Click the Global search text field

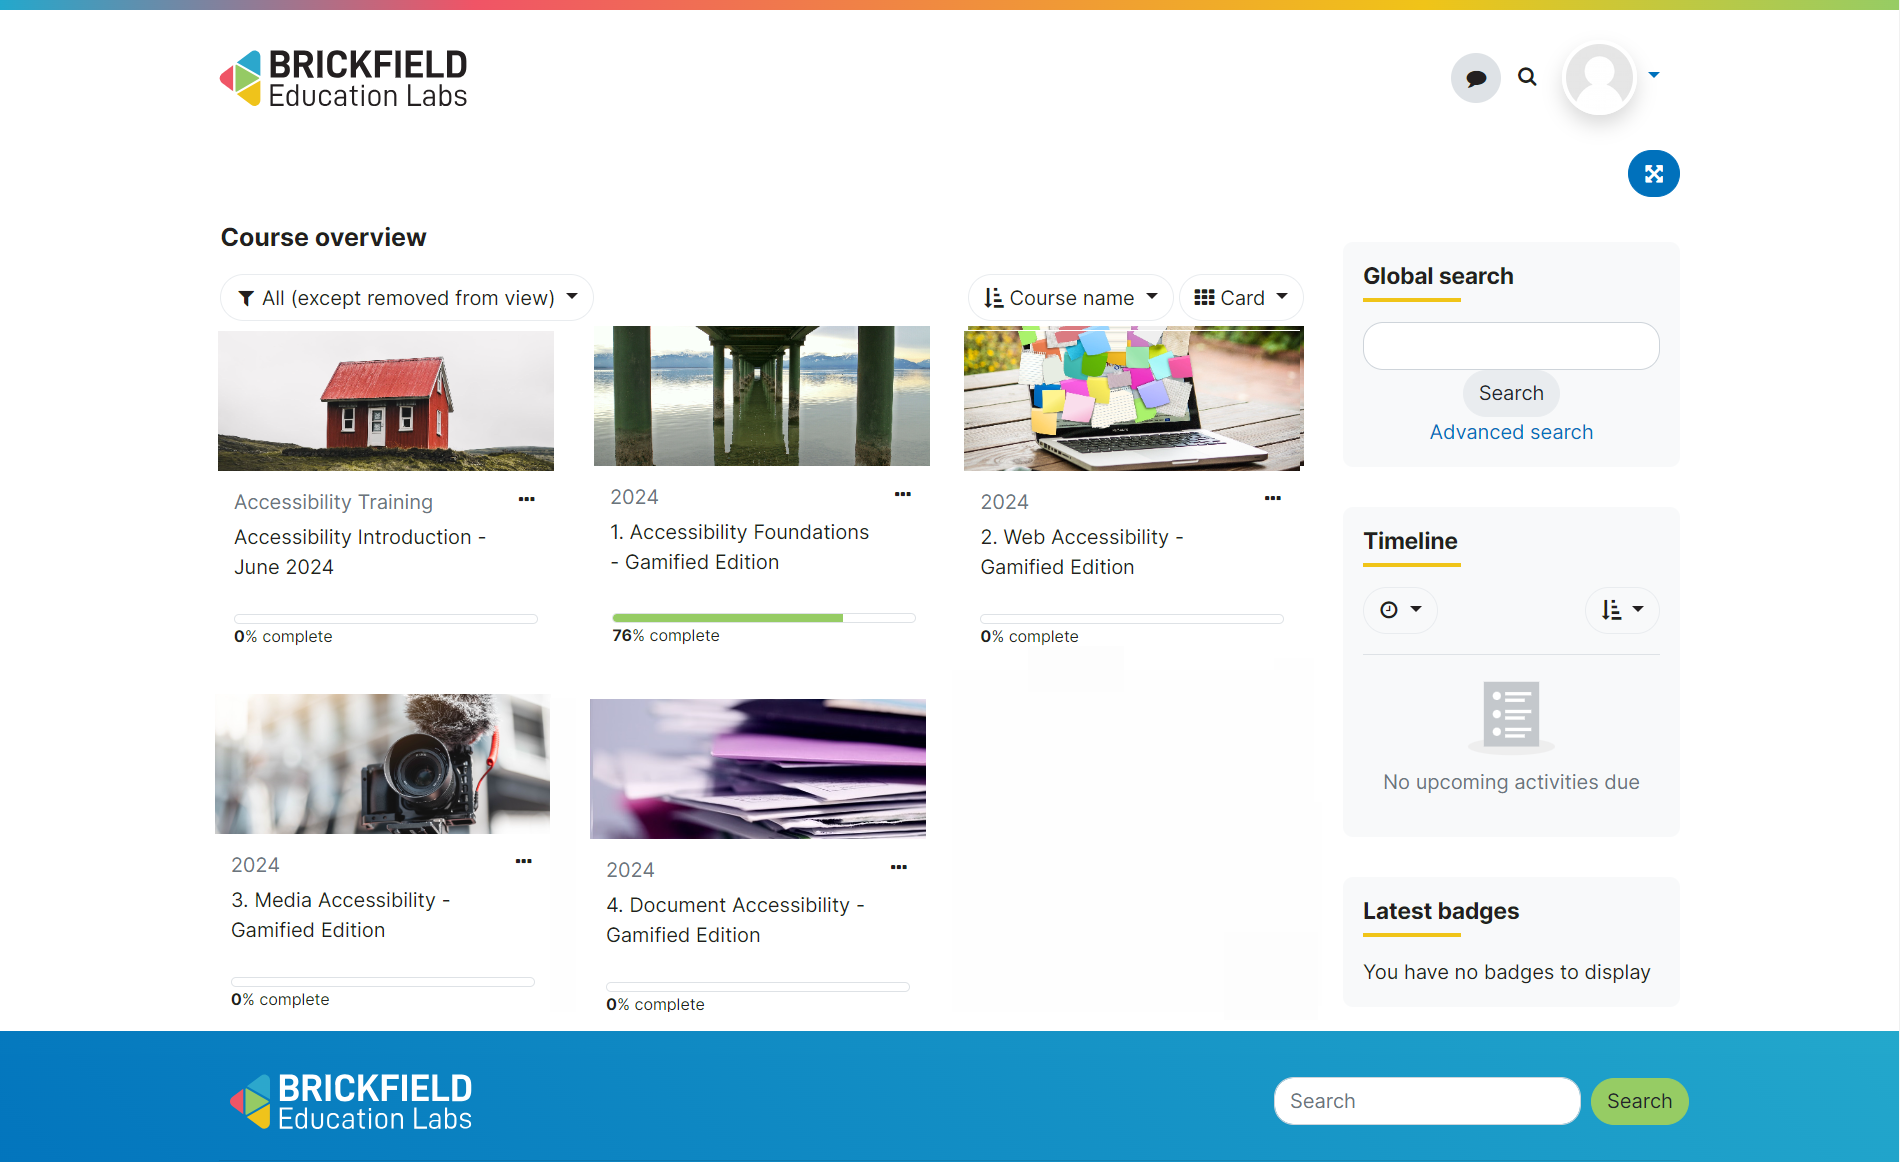point(1511,346)
